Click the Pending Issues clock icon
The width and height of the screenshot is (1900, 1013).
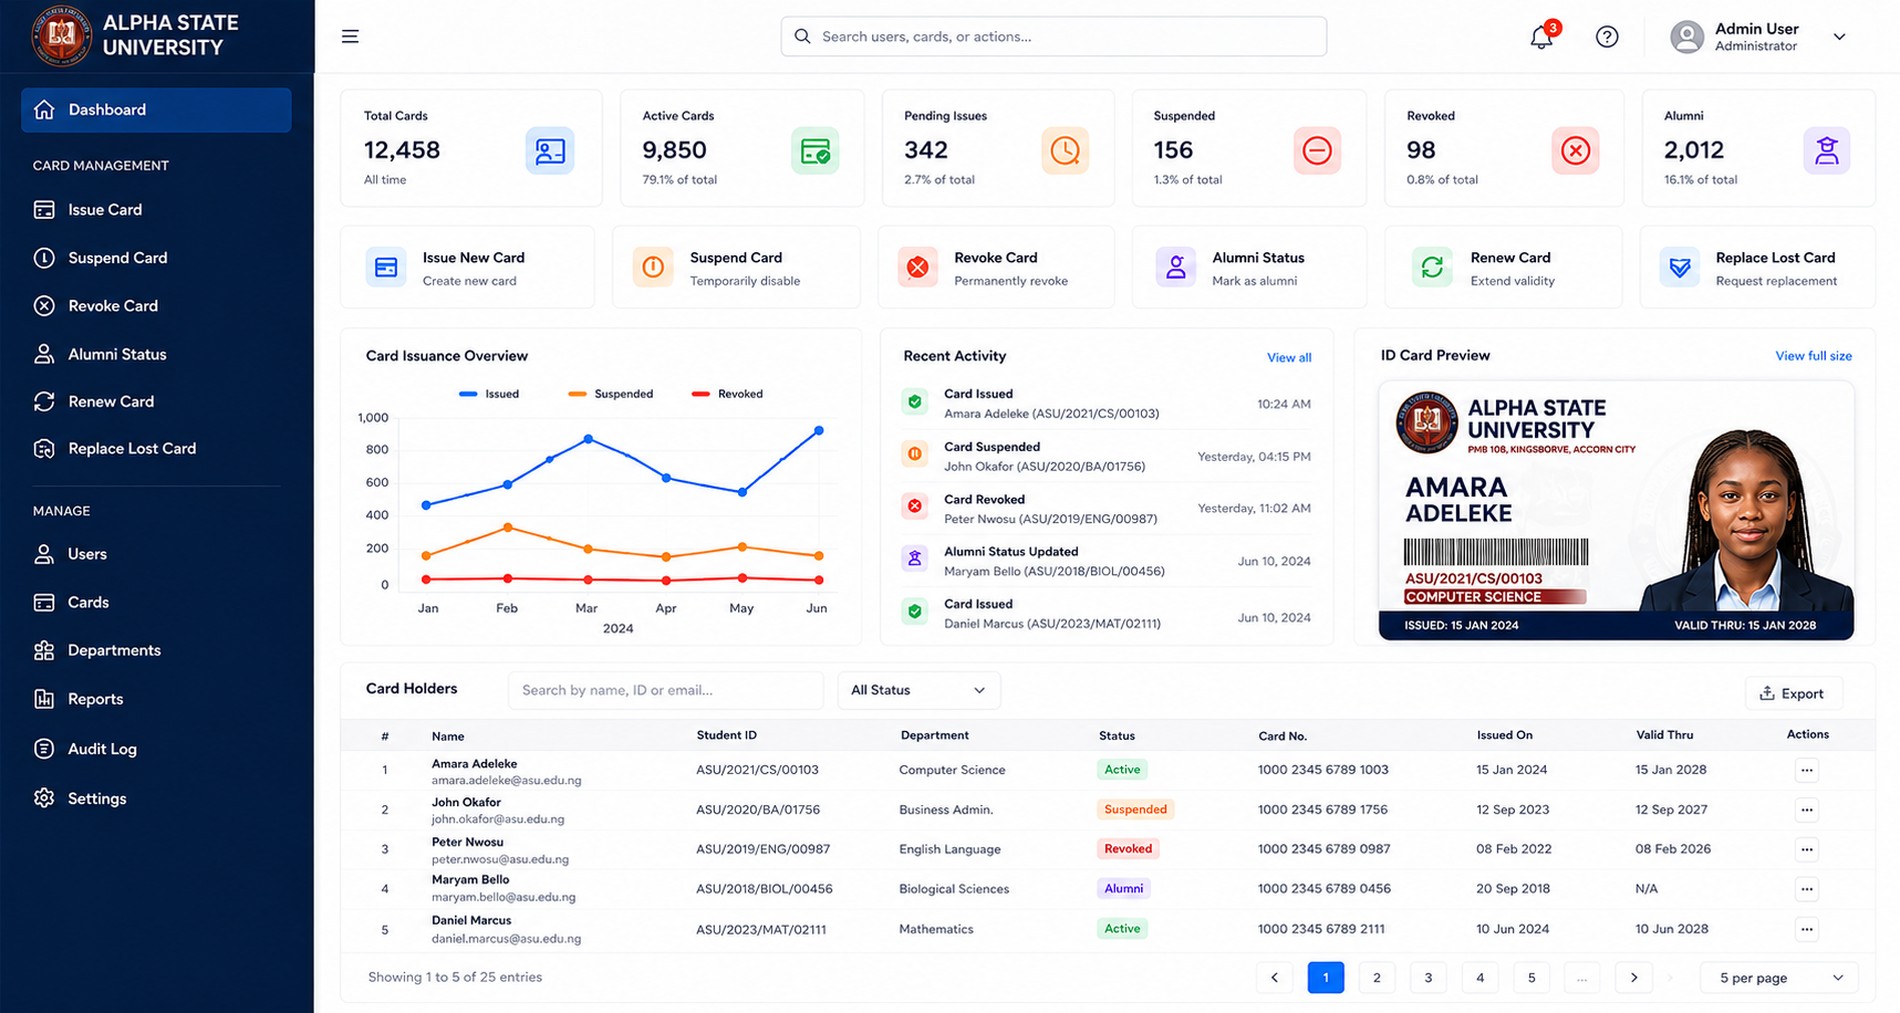1065,151
